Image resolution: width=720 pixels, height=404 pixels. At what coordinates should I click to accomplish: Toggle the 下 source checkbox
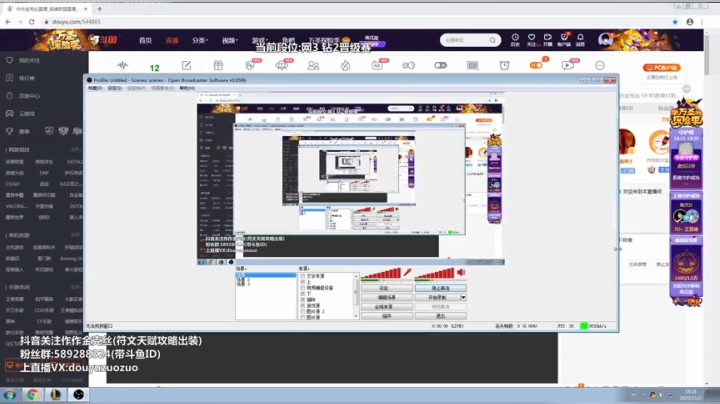303,294
